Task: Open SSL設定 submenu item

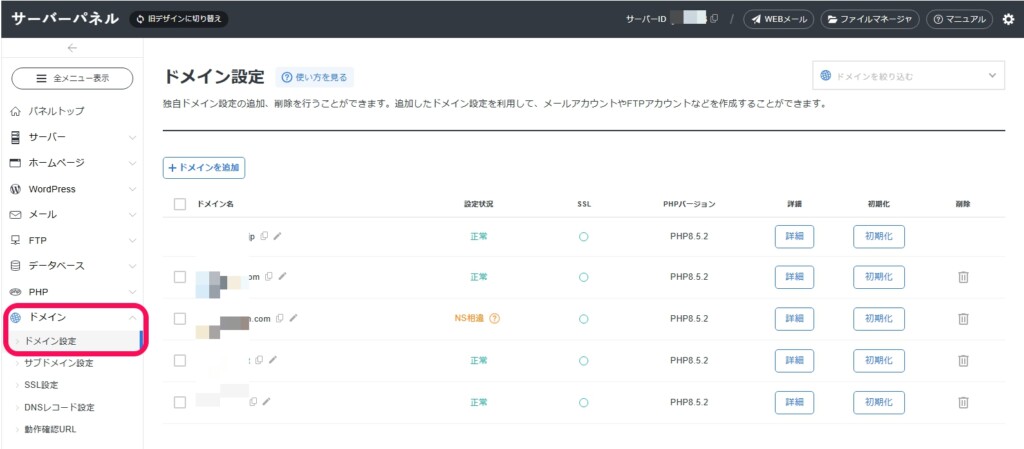Action: click(x=41, y=385)
